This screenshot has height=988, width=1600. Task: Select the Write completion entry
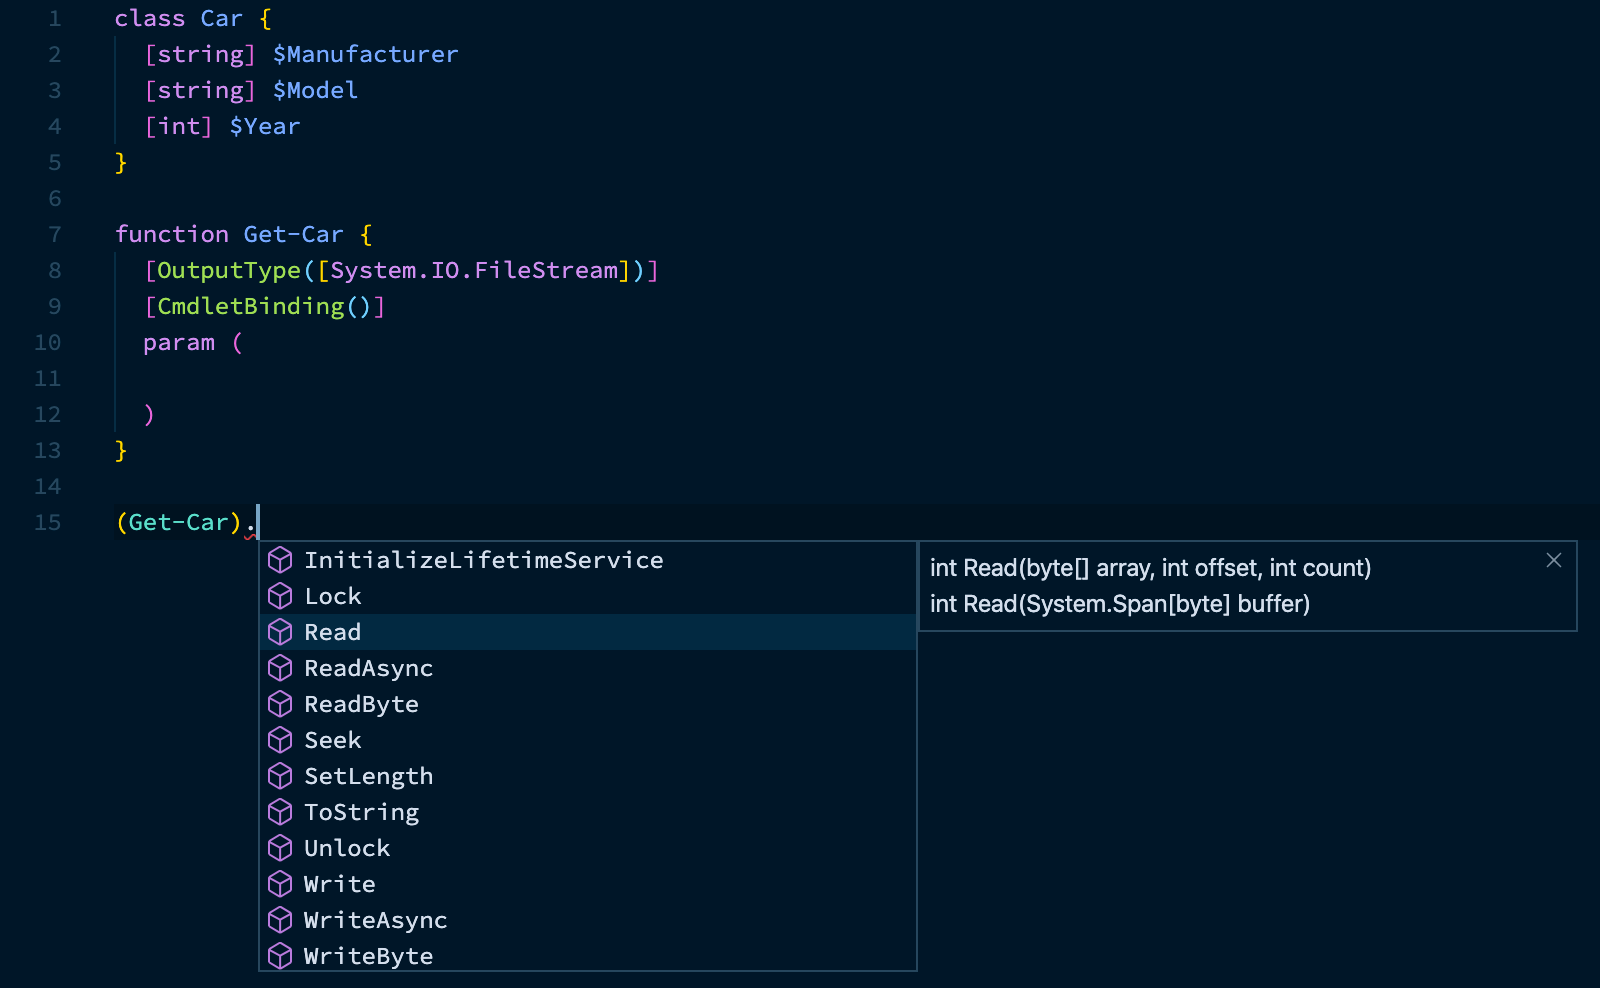coord(339,884)
